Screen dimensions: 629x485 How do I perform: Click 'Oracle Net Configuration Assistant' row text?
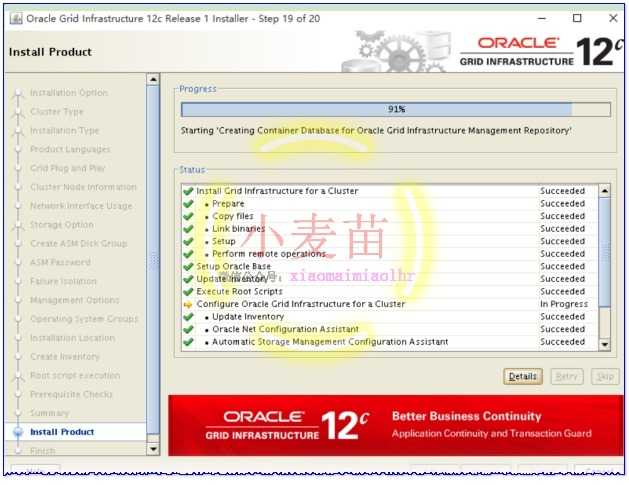285,329
